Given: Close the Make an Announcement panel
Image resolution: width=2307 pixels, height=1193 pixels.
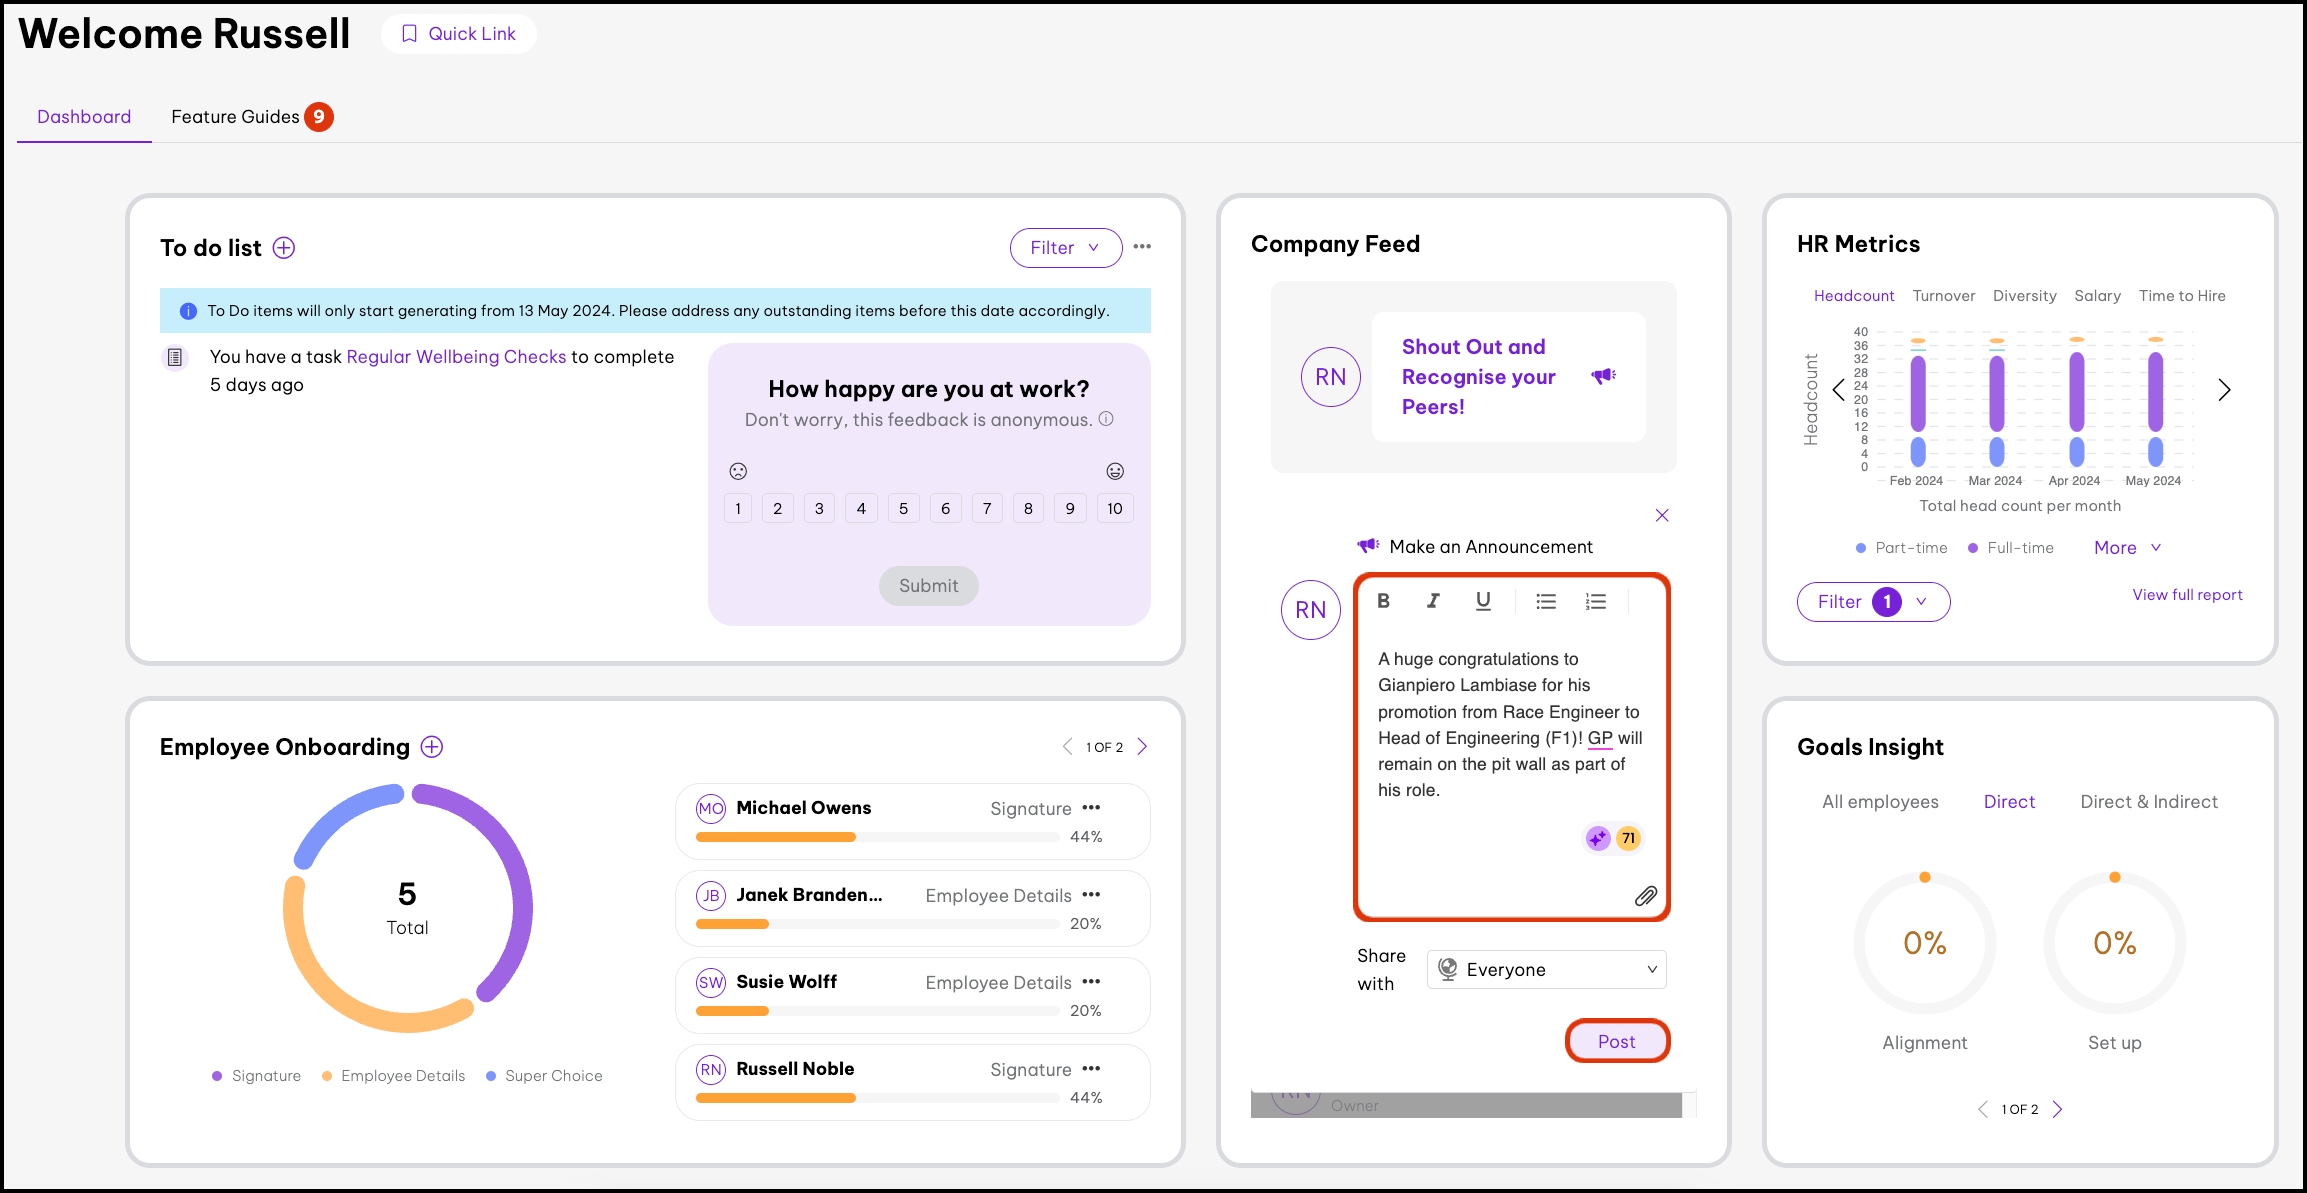Looking at the screenshot, I should click(1662, 515).
